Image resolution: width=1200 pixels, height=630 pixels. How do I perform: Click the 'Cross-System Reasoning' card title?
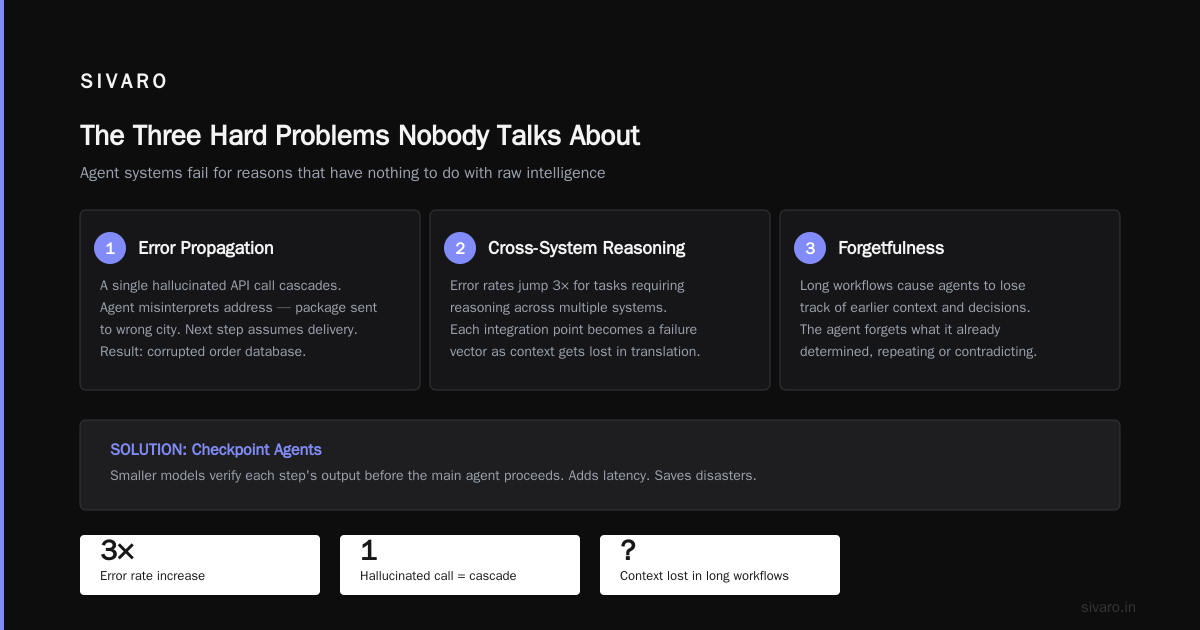[x=587, y=248]
